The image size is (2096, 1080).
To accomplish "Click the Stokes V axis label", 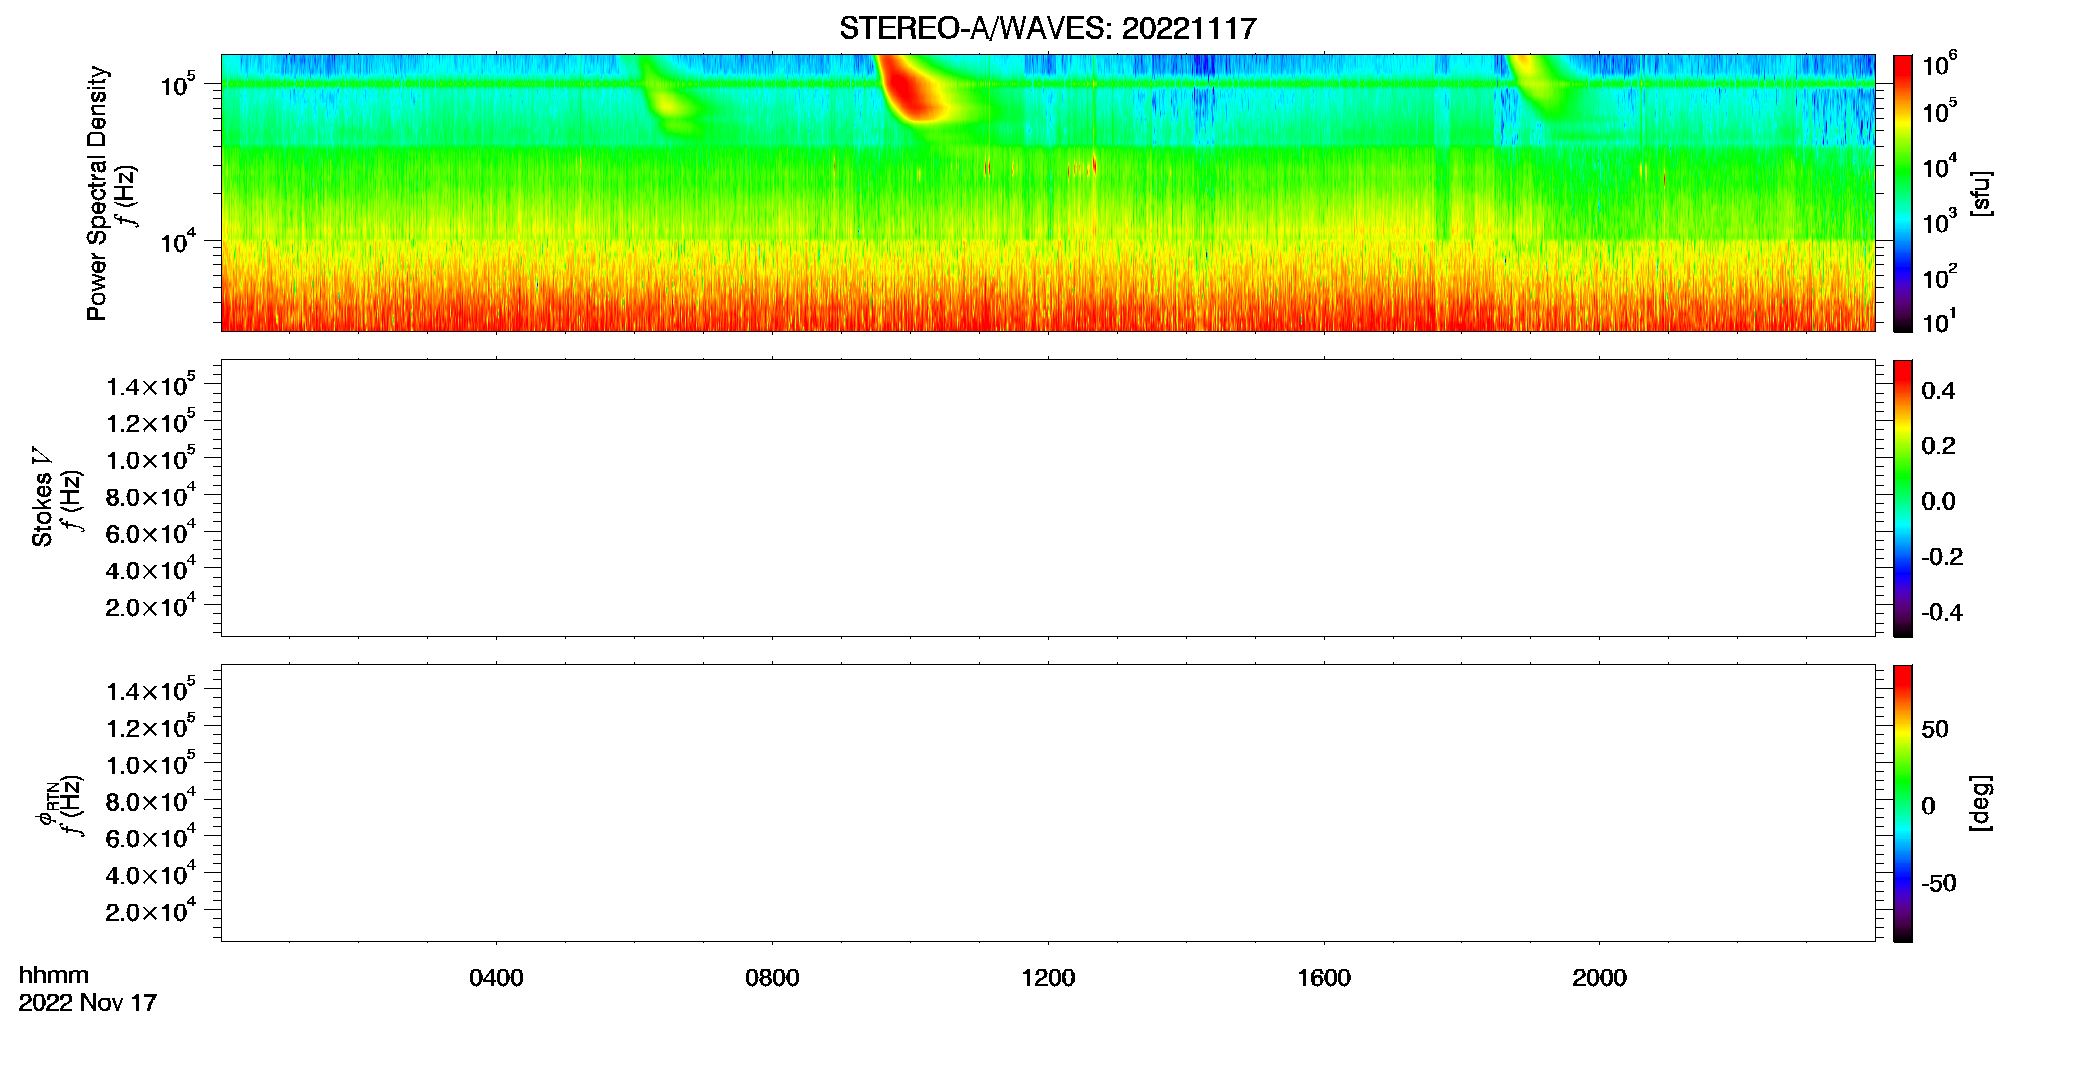I will pyautogui.click(x=42, y=497).
